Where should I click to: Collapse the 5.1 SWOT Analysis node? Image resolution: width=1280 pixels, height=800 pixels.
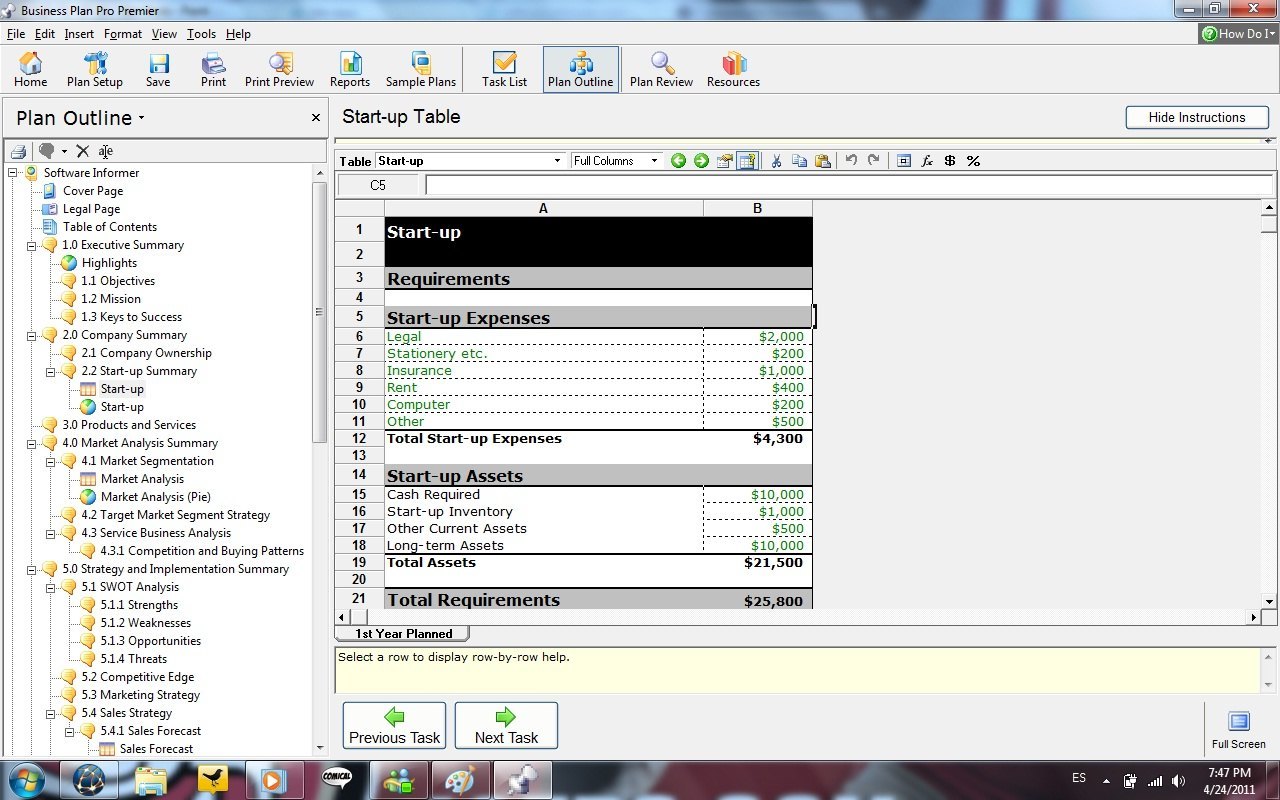point(51,587)
